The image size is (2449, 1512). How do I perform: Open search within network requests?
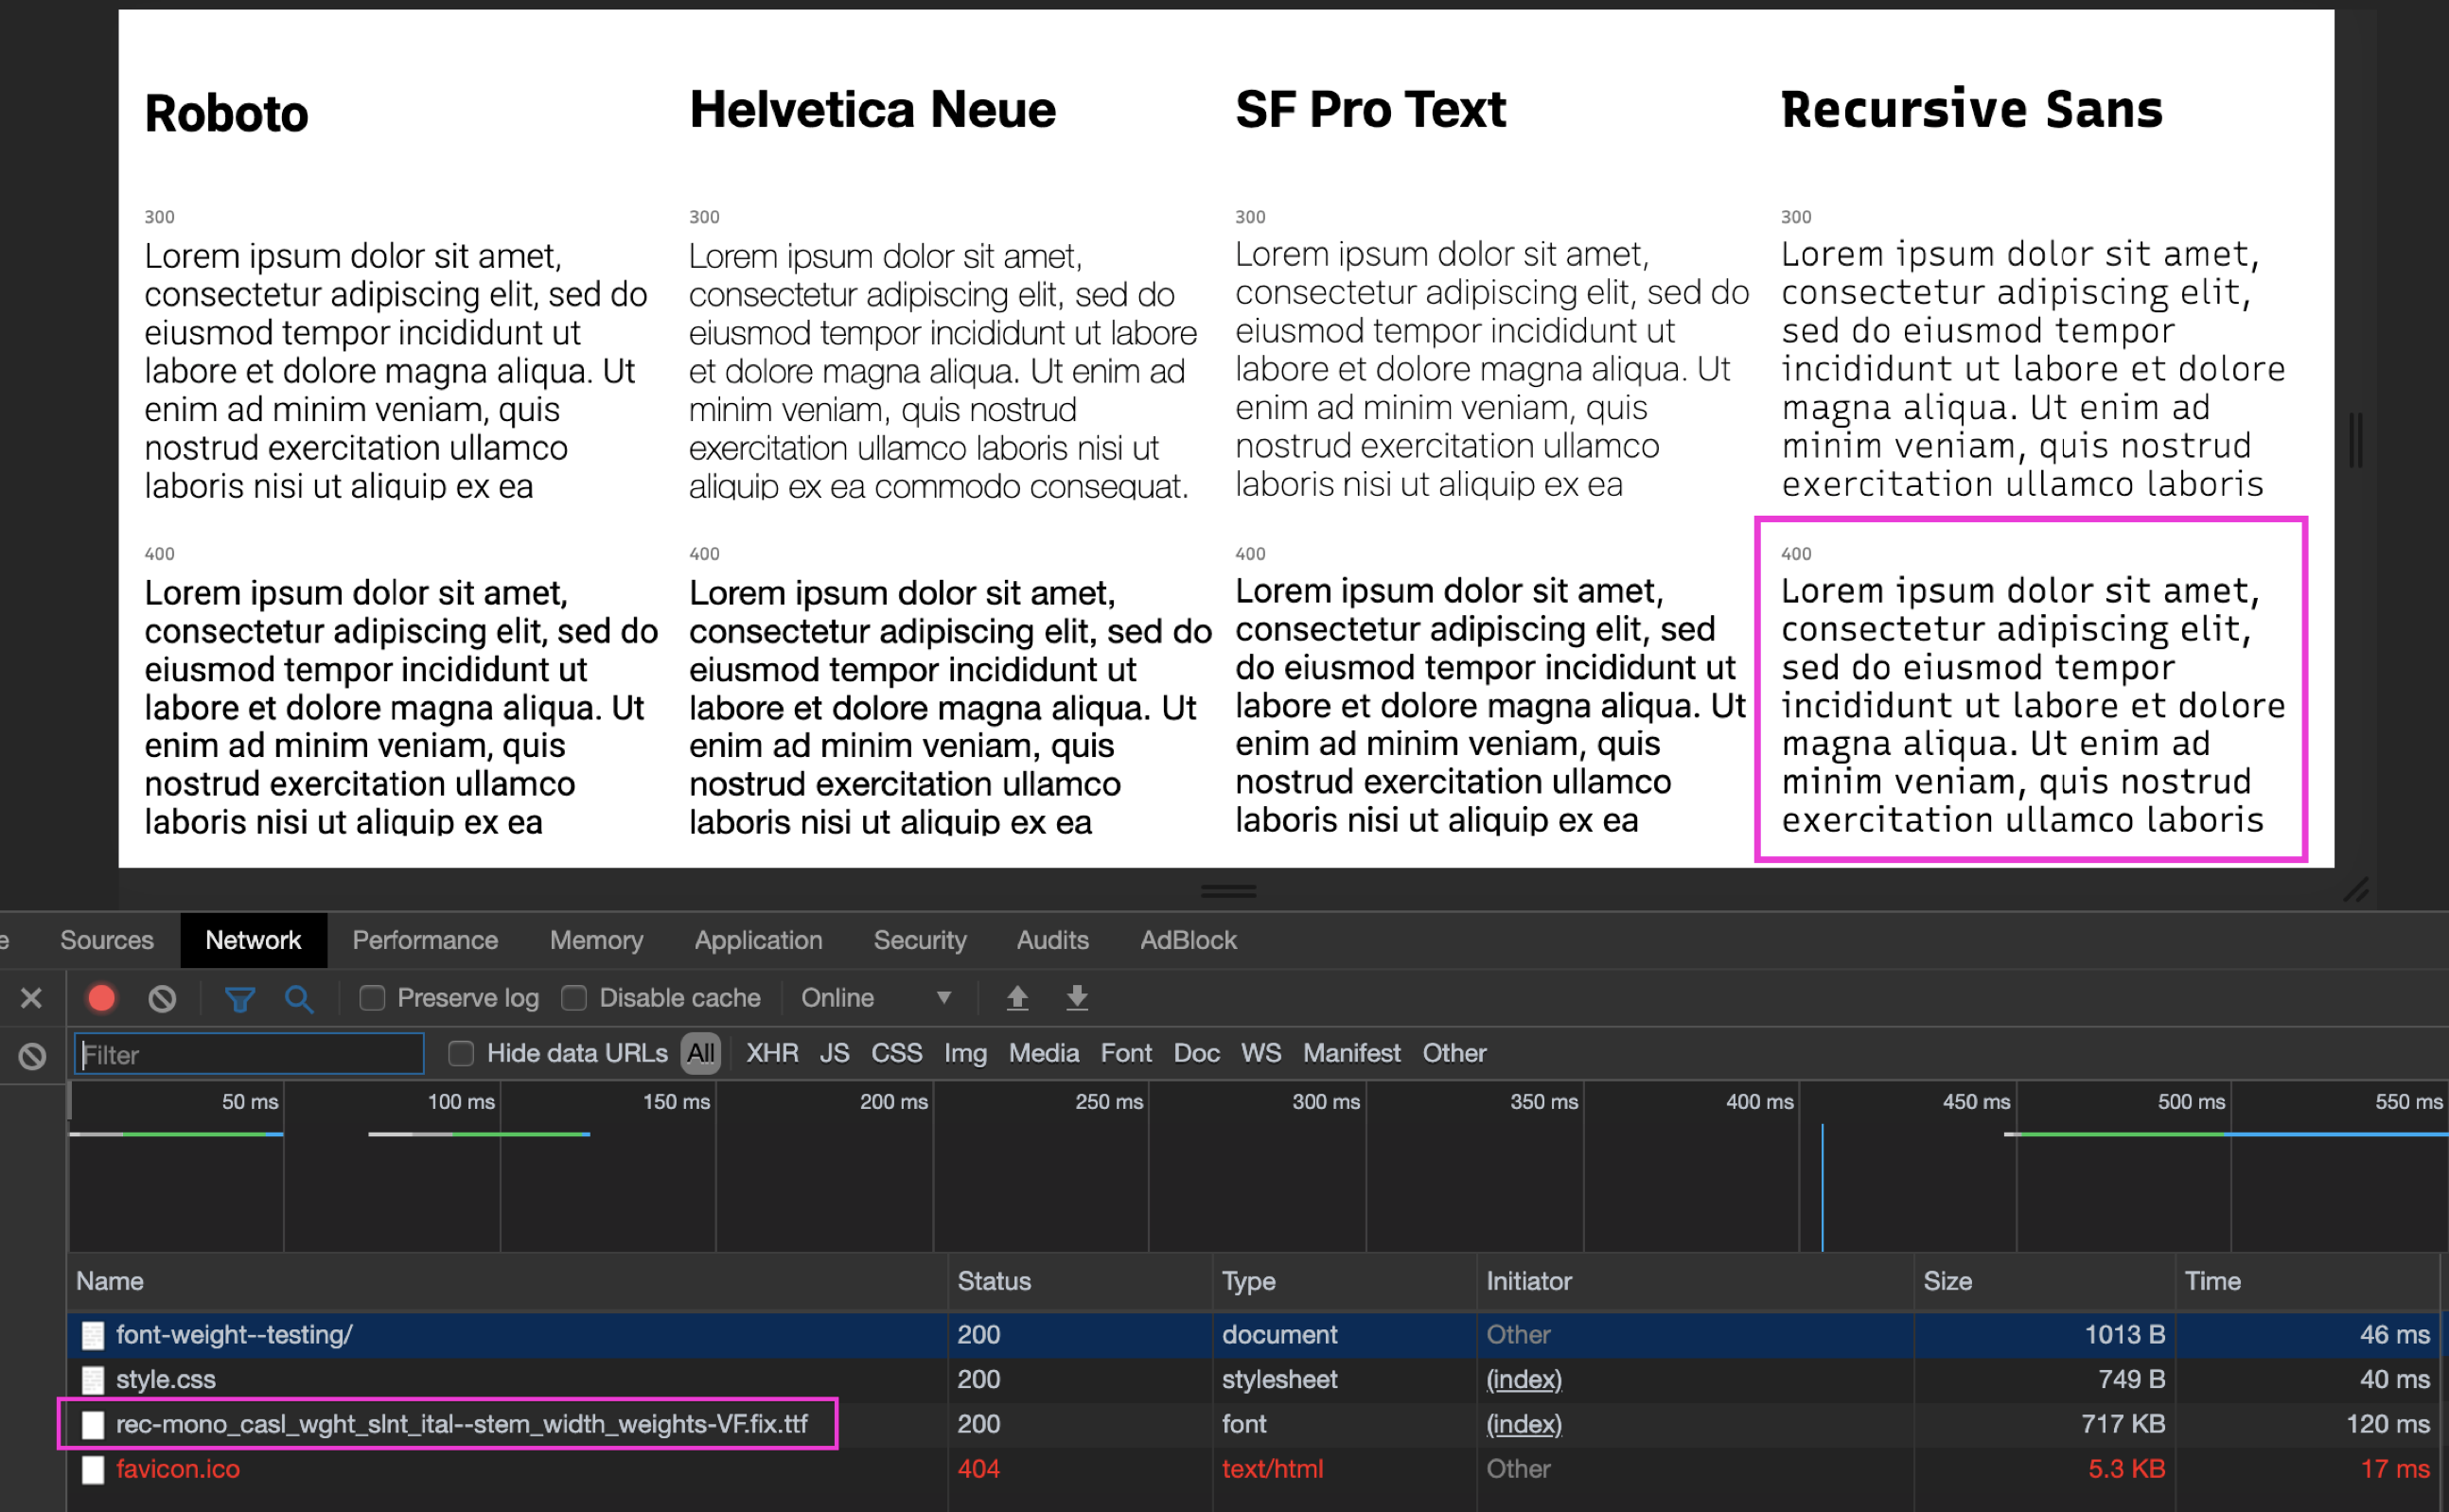coord(299,997)
